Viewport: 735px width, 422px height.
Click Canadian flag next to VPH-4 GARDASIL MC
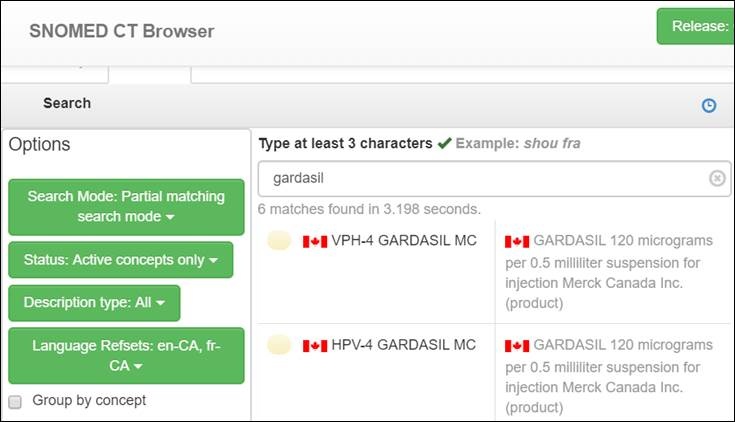click(315, 241)
